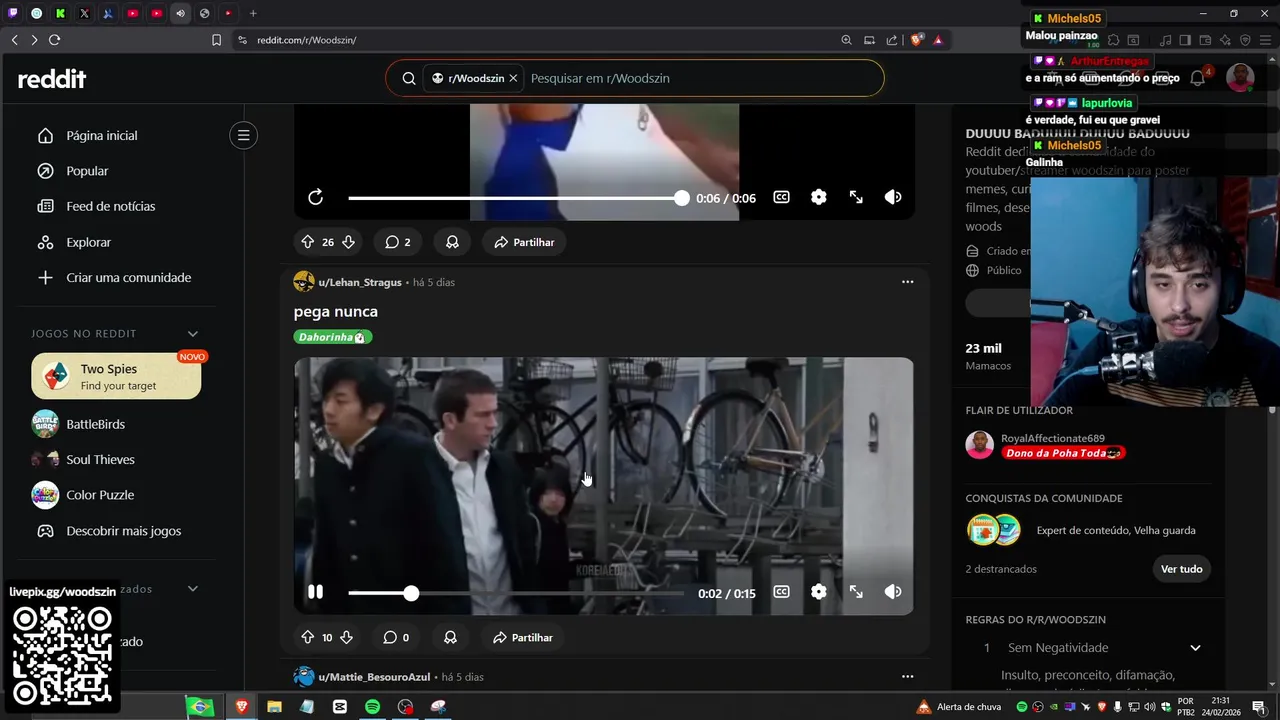
Task: Open the pega nunca post title
Action: tap(335, 312)
